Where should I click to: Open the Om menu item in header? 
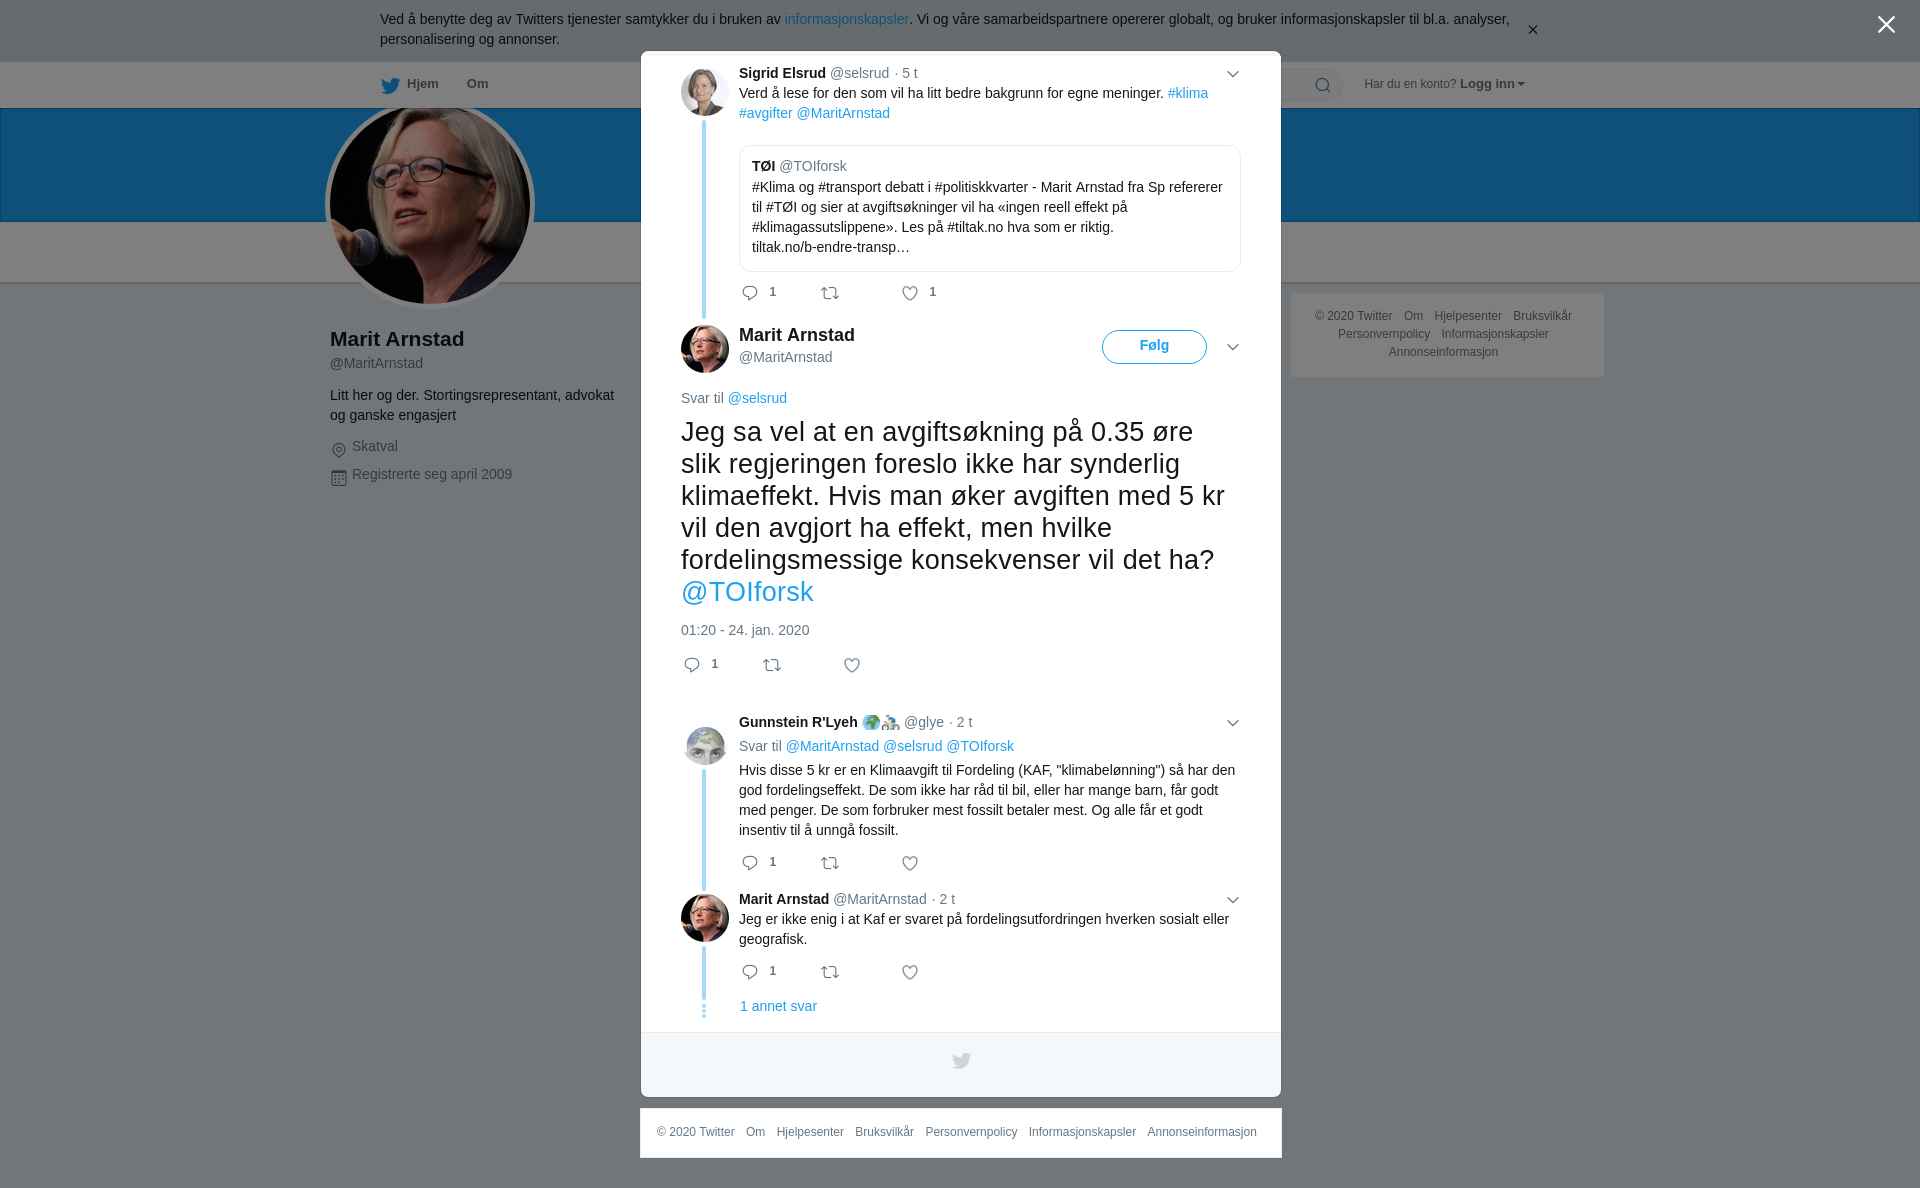(x=477, y=84)
